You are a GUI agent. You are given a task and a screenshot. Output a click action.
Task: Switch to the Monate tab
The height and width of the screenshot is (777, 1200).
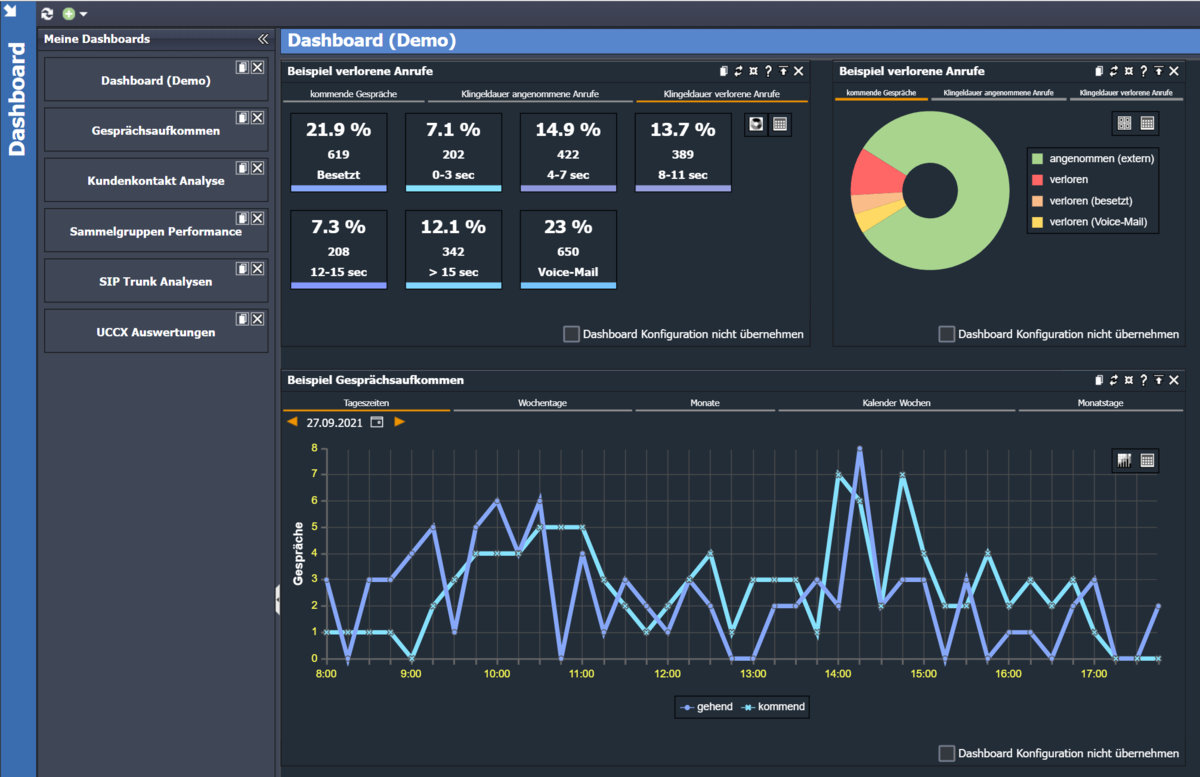pyautogui.click(x=704, y=403)
